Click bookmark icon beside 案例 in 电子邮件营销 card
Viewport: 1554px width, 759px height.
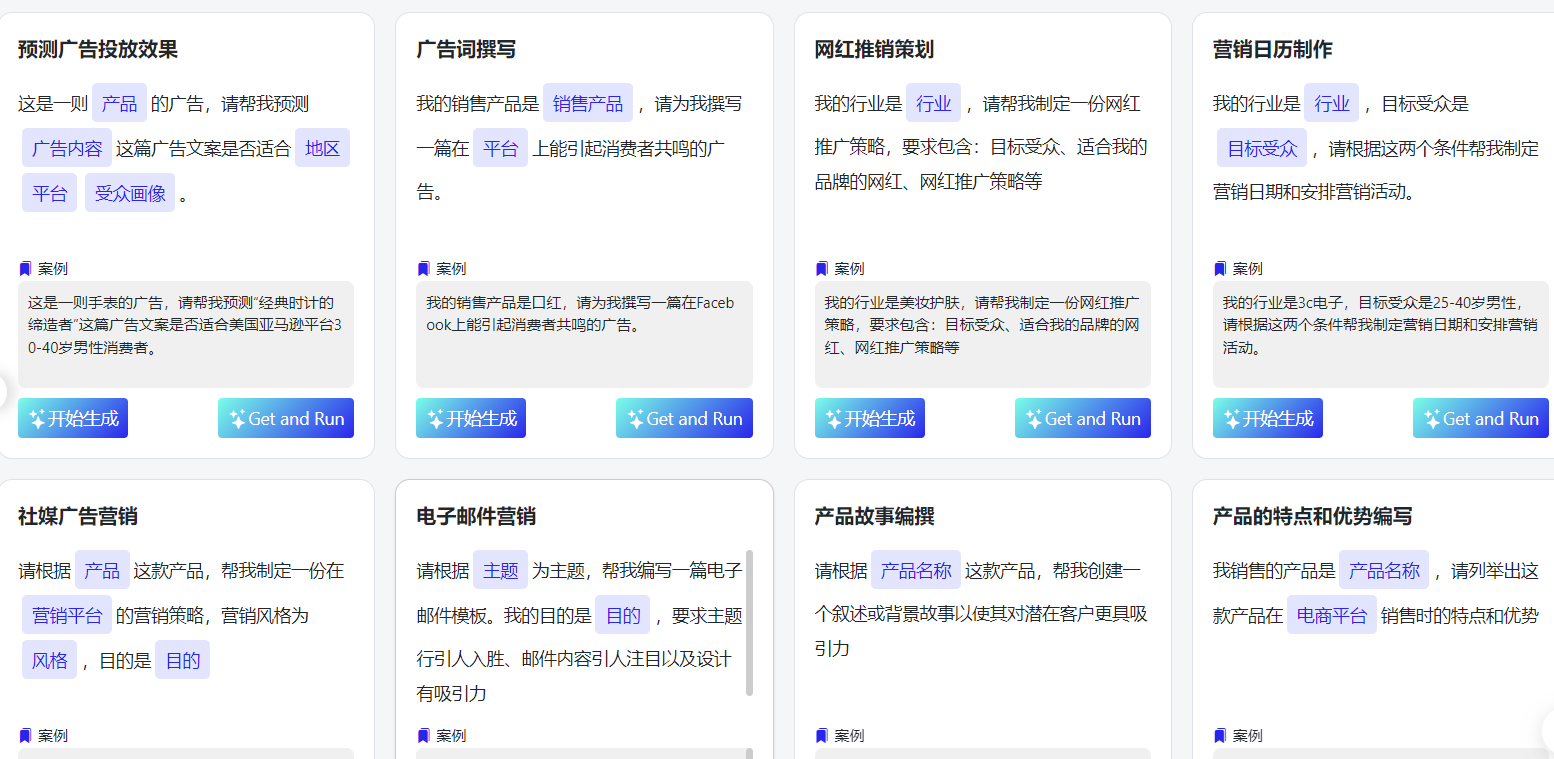click(x=423, y=736)
